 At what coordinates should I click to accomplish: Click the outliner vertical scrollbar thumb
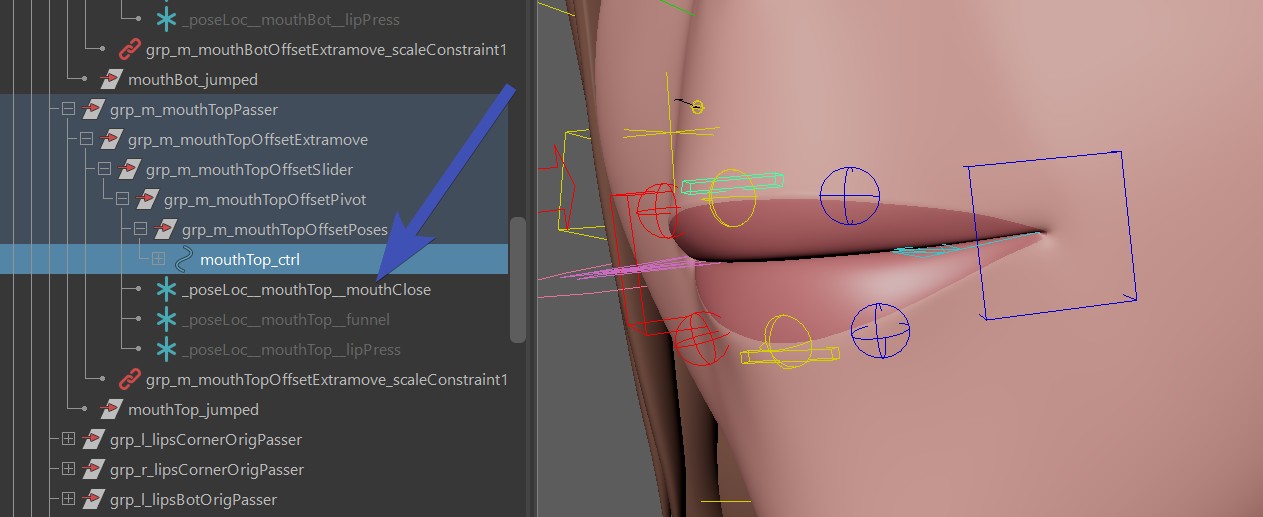(x=517, y=280)
